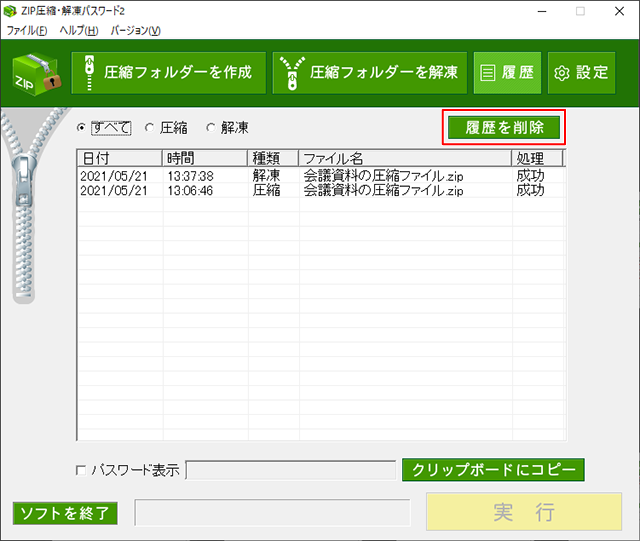Close the ZIP圧縮・解凍パスワード2 window

[619, 11]
